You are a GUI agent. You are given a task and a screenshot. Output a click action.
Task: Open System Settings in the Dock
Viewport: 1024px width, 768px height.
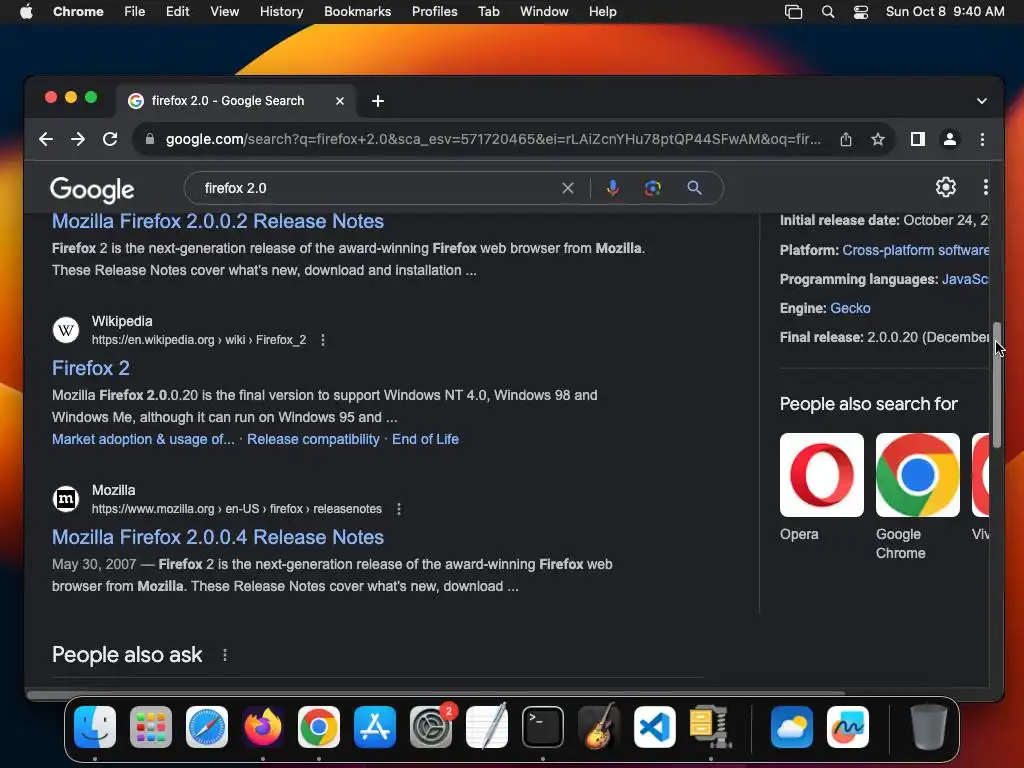(430, 726)
